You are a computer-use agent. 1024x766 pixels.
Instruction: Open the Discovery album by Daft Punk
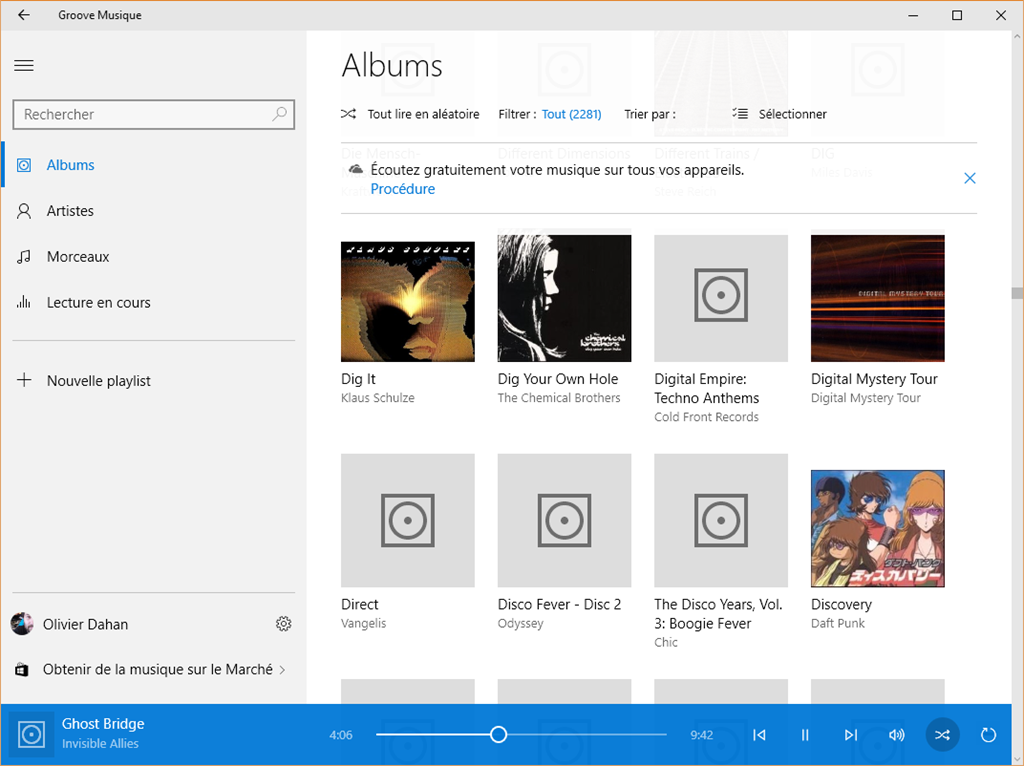pos(877,528)
